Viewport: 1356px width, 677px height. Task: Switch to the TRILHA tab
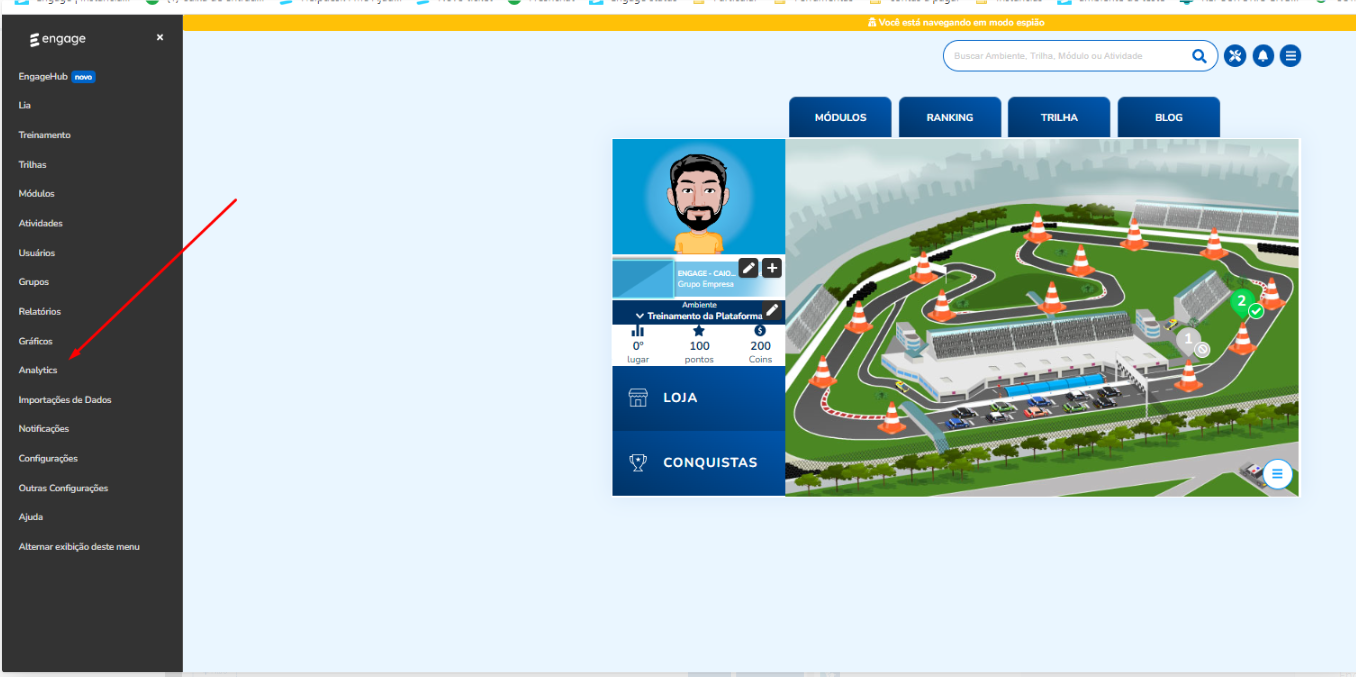1059,117
